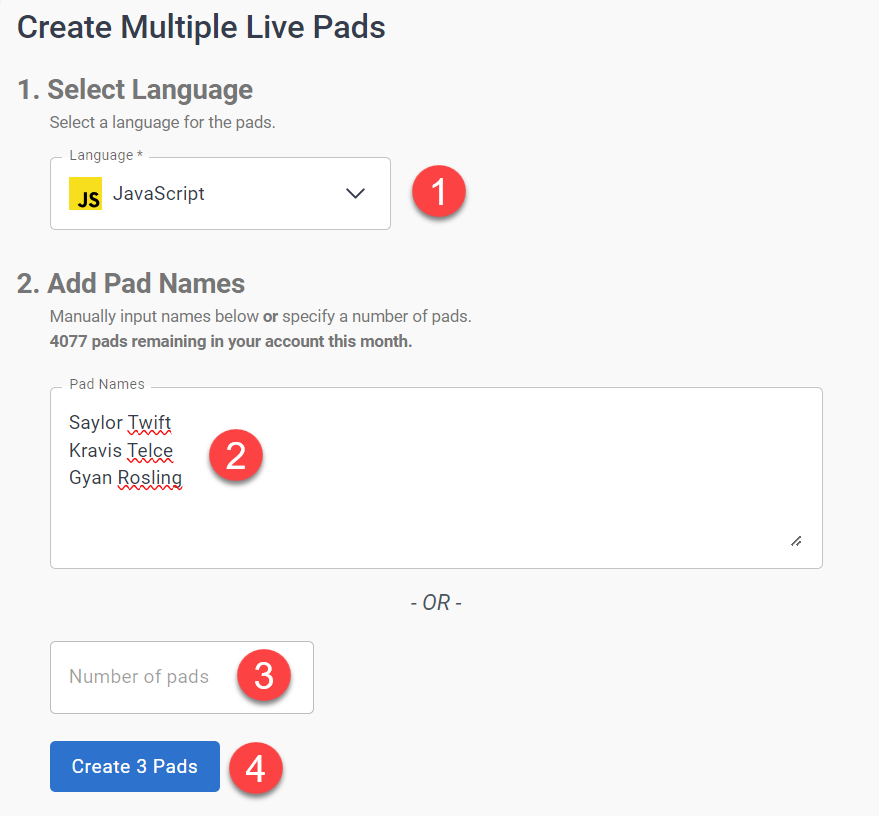Click the red badge numbered 4
The width and height of the screenshot is (879, 816).
tap(256, 767)
